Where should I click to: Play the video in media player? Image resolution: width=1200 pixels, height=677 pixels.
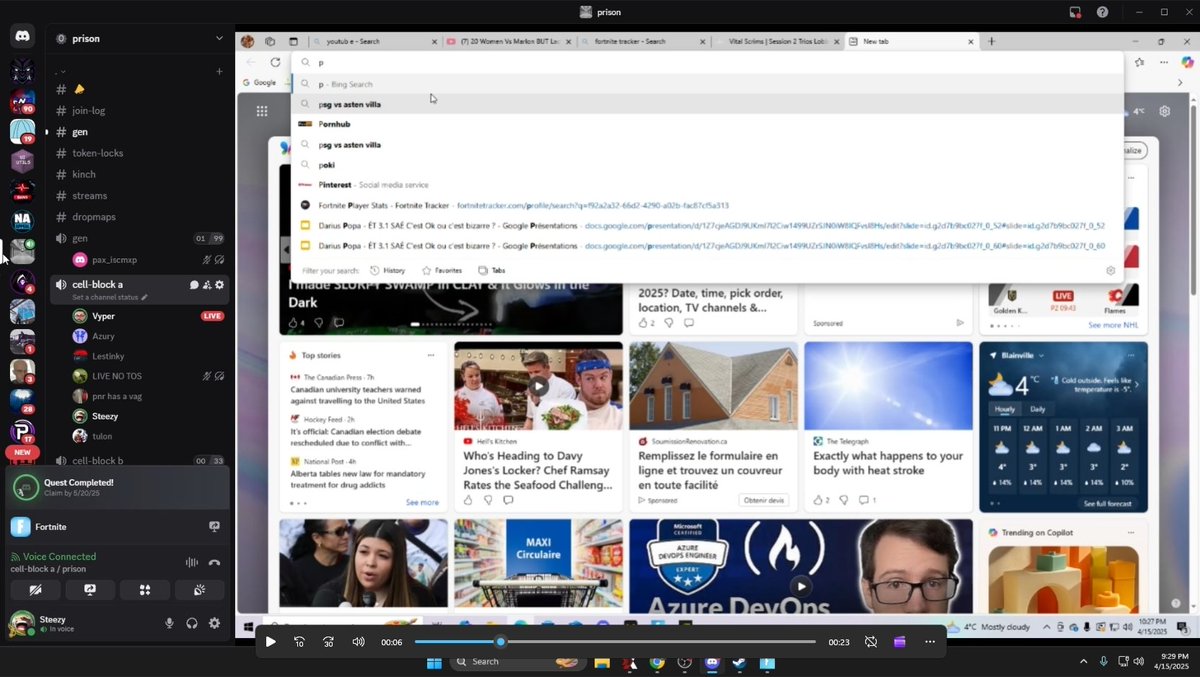270,642
